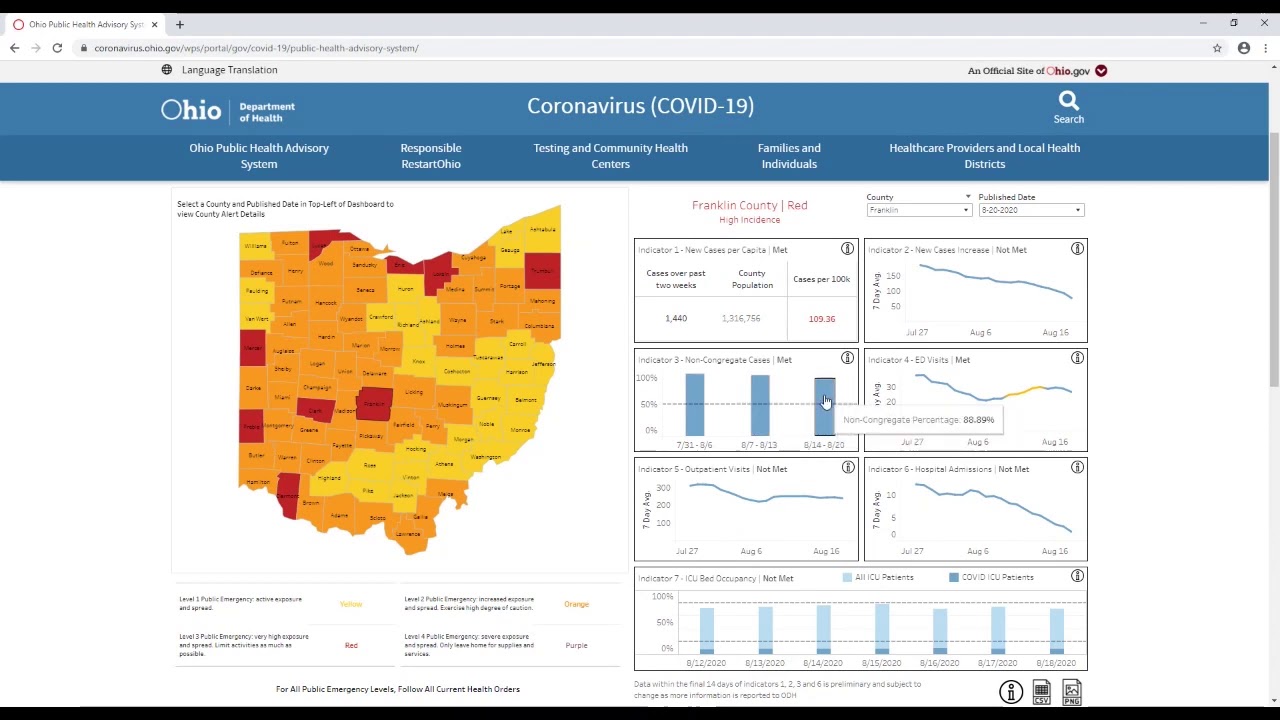This screenshot has width=1280, height=720.
Task: Select Washington County on the map
Action: (485, 457)
